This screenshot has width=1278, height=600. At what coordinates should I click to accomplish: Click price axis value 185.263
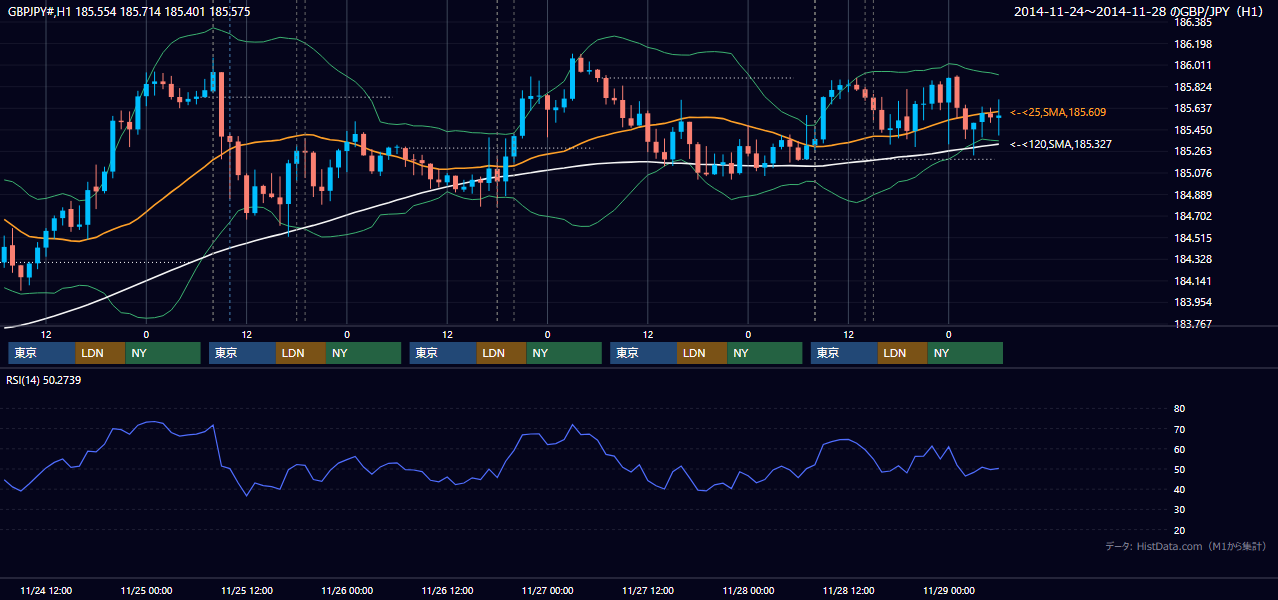[1193, 151]
